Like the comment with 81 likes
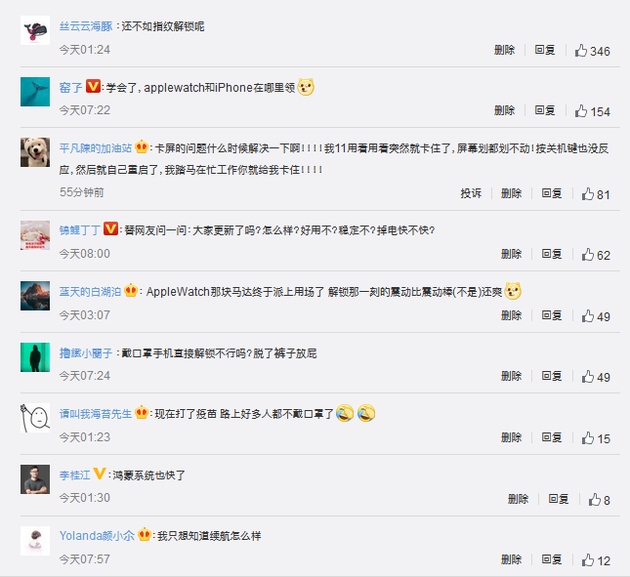 (x=587, y=194)
